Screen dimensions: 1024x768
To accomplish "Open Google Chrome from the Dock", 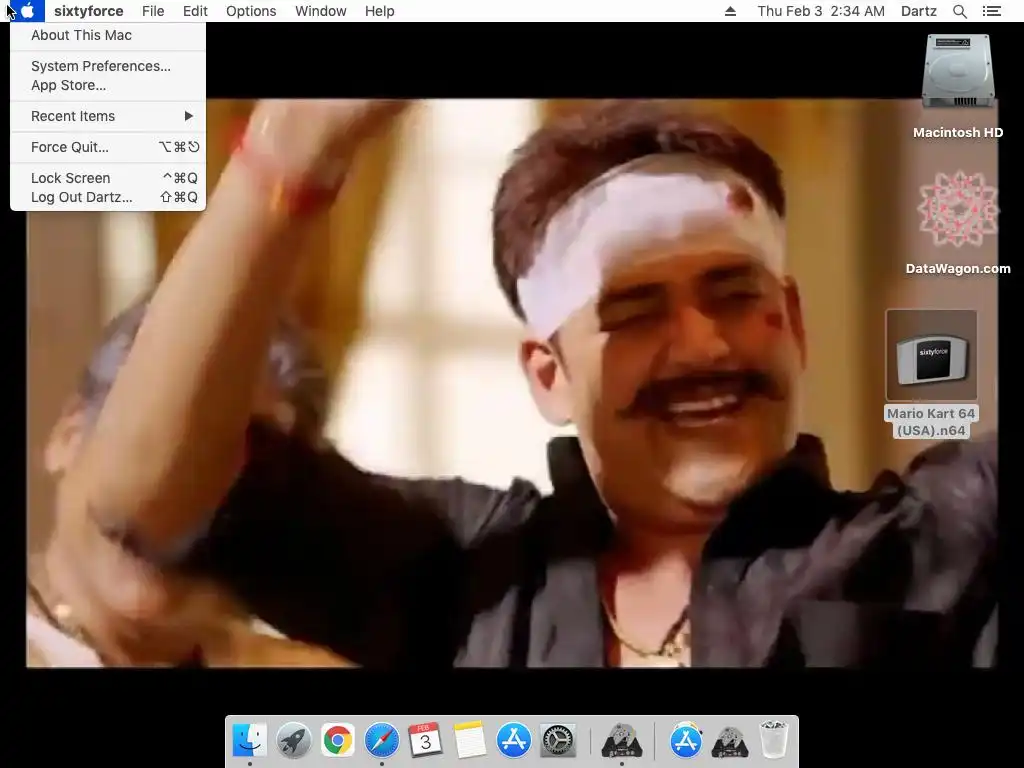I will pyautogui.click(x=337, y=741).
